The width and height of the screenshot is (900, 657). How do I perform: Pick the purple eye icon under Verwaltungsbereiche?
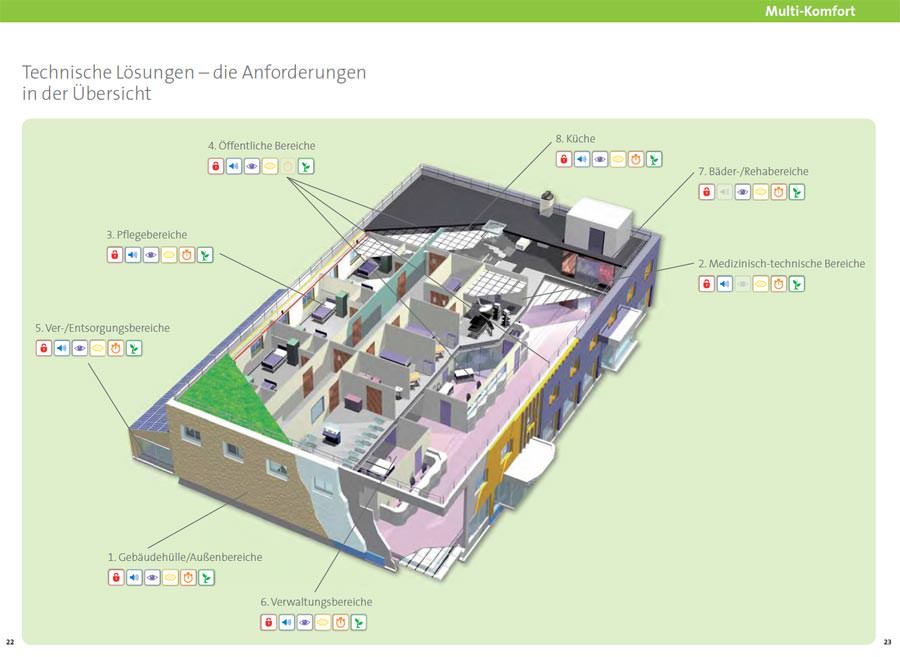(305, 622)
